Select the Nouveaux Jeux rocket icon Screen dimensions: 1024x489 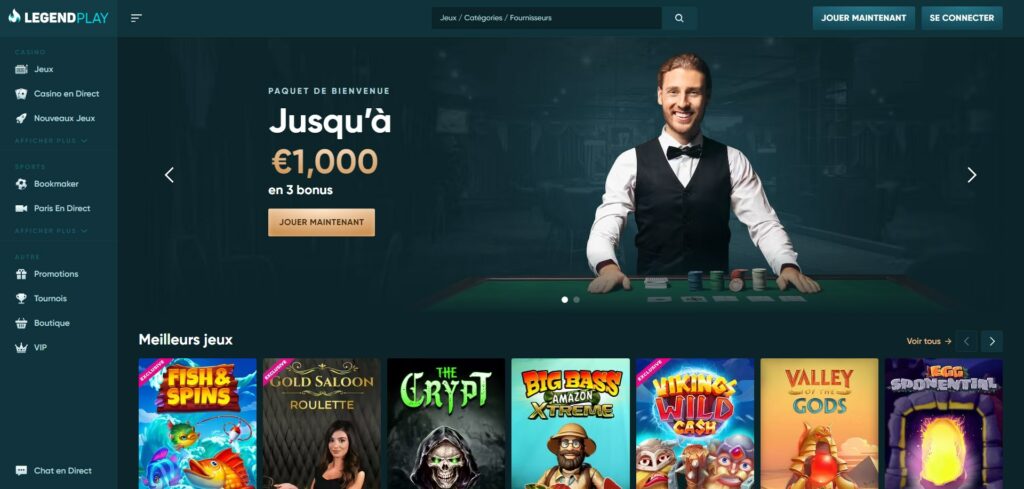tap(22, 119)
